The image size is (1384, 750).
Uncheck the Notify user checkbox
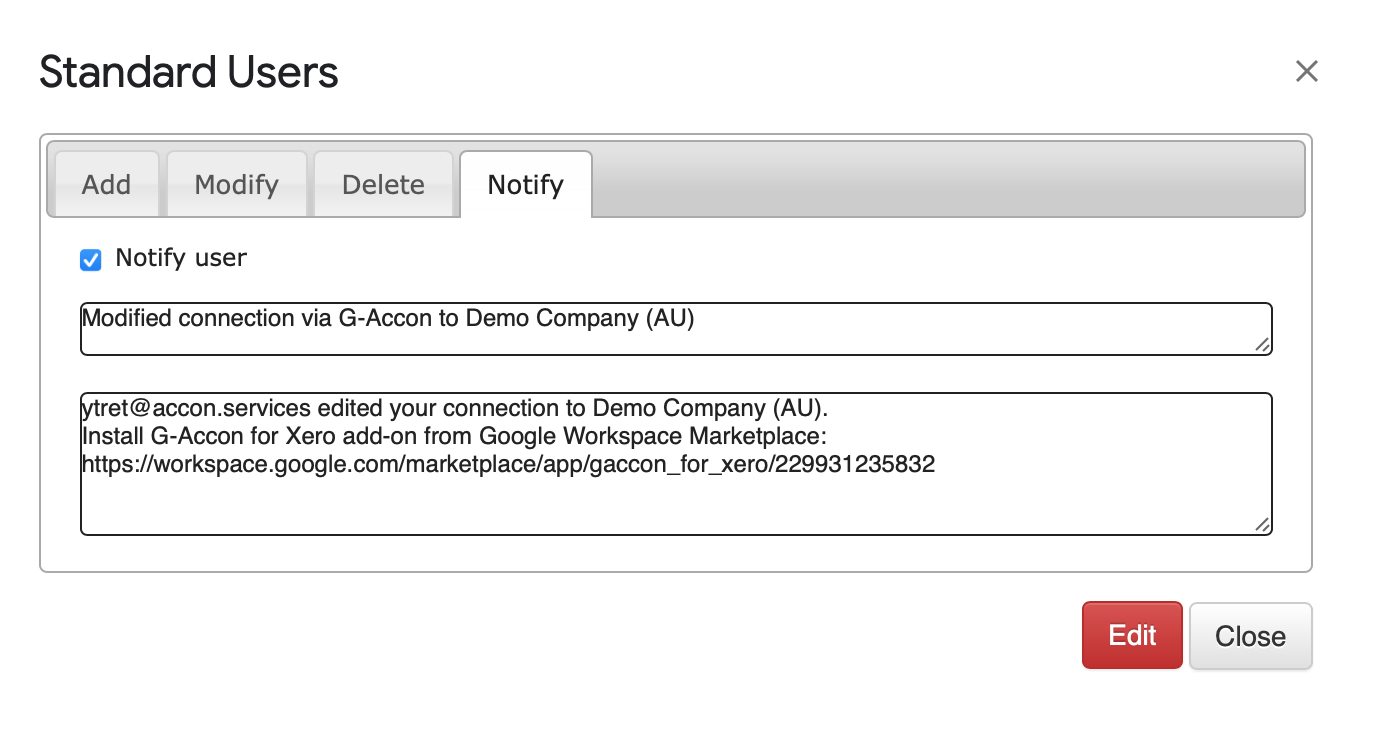[x=91, y=260]
